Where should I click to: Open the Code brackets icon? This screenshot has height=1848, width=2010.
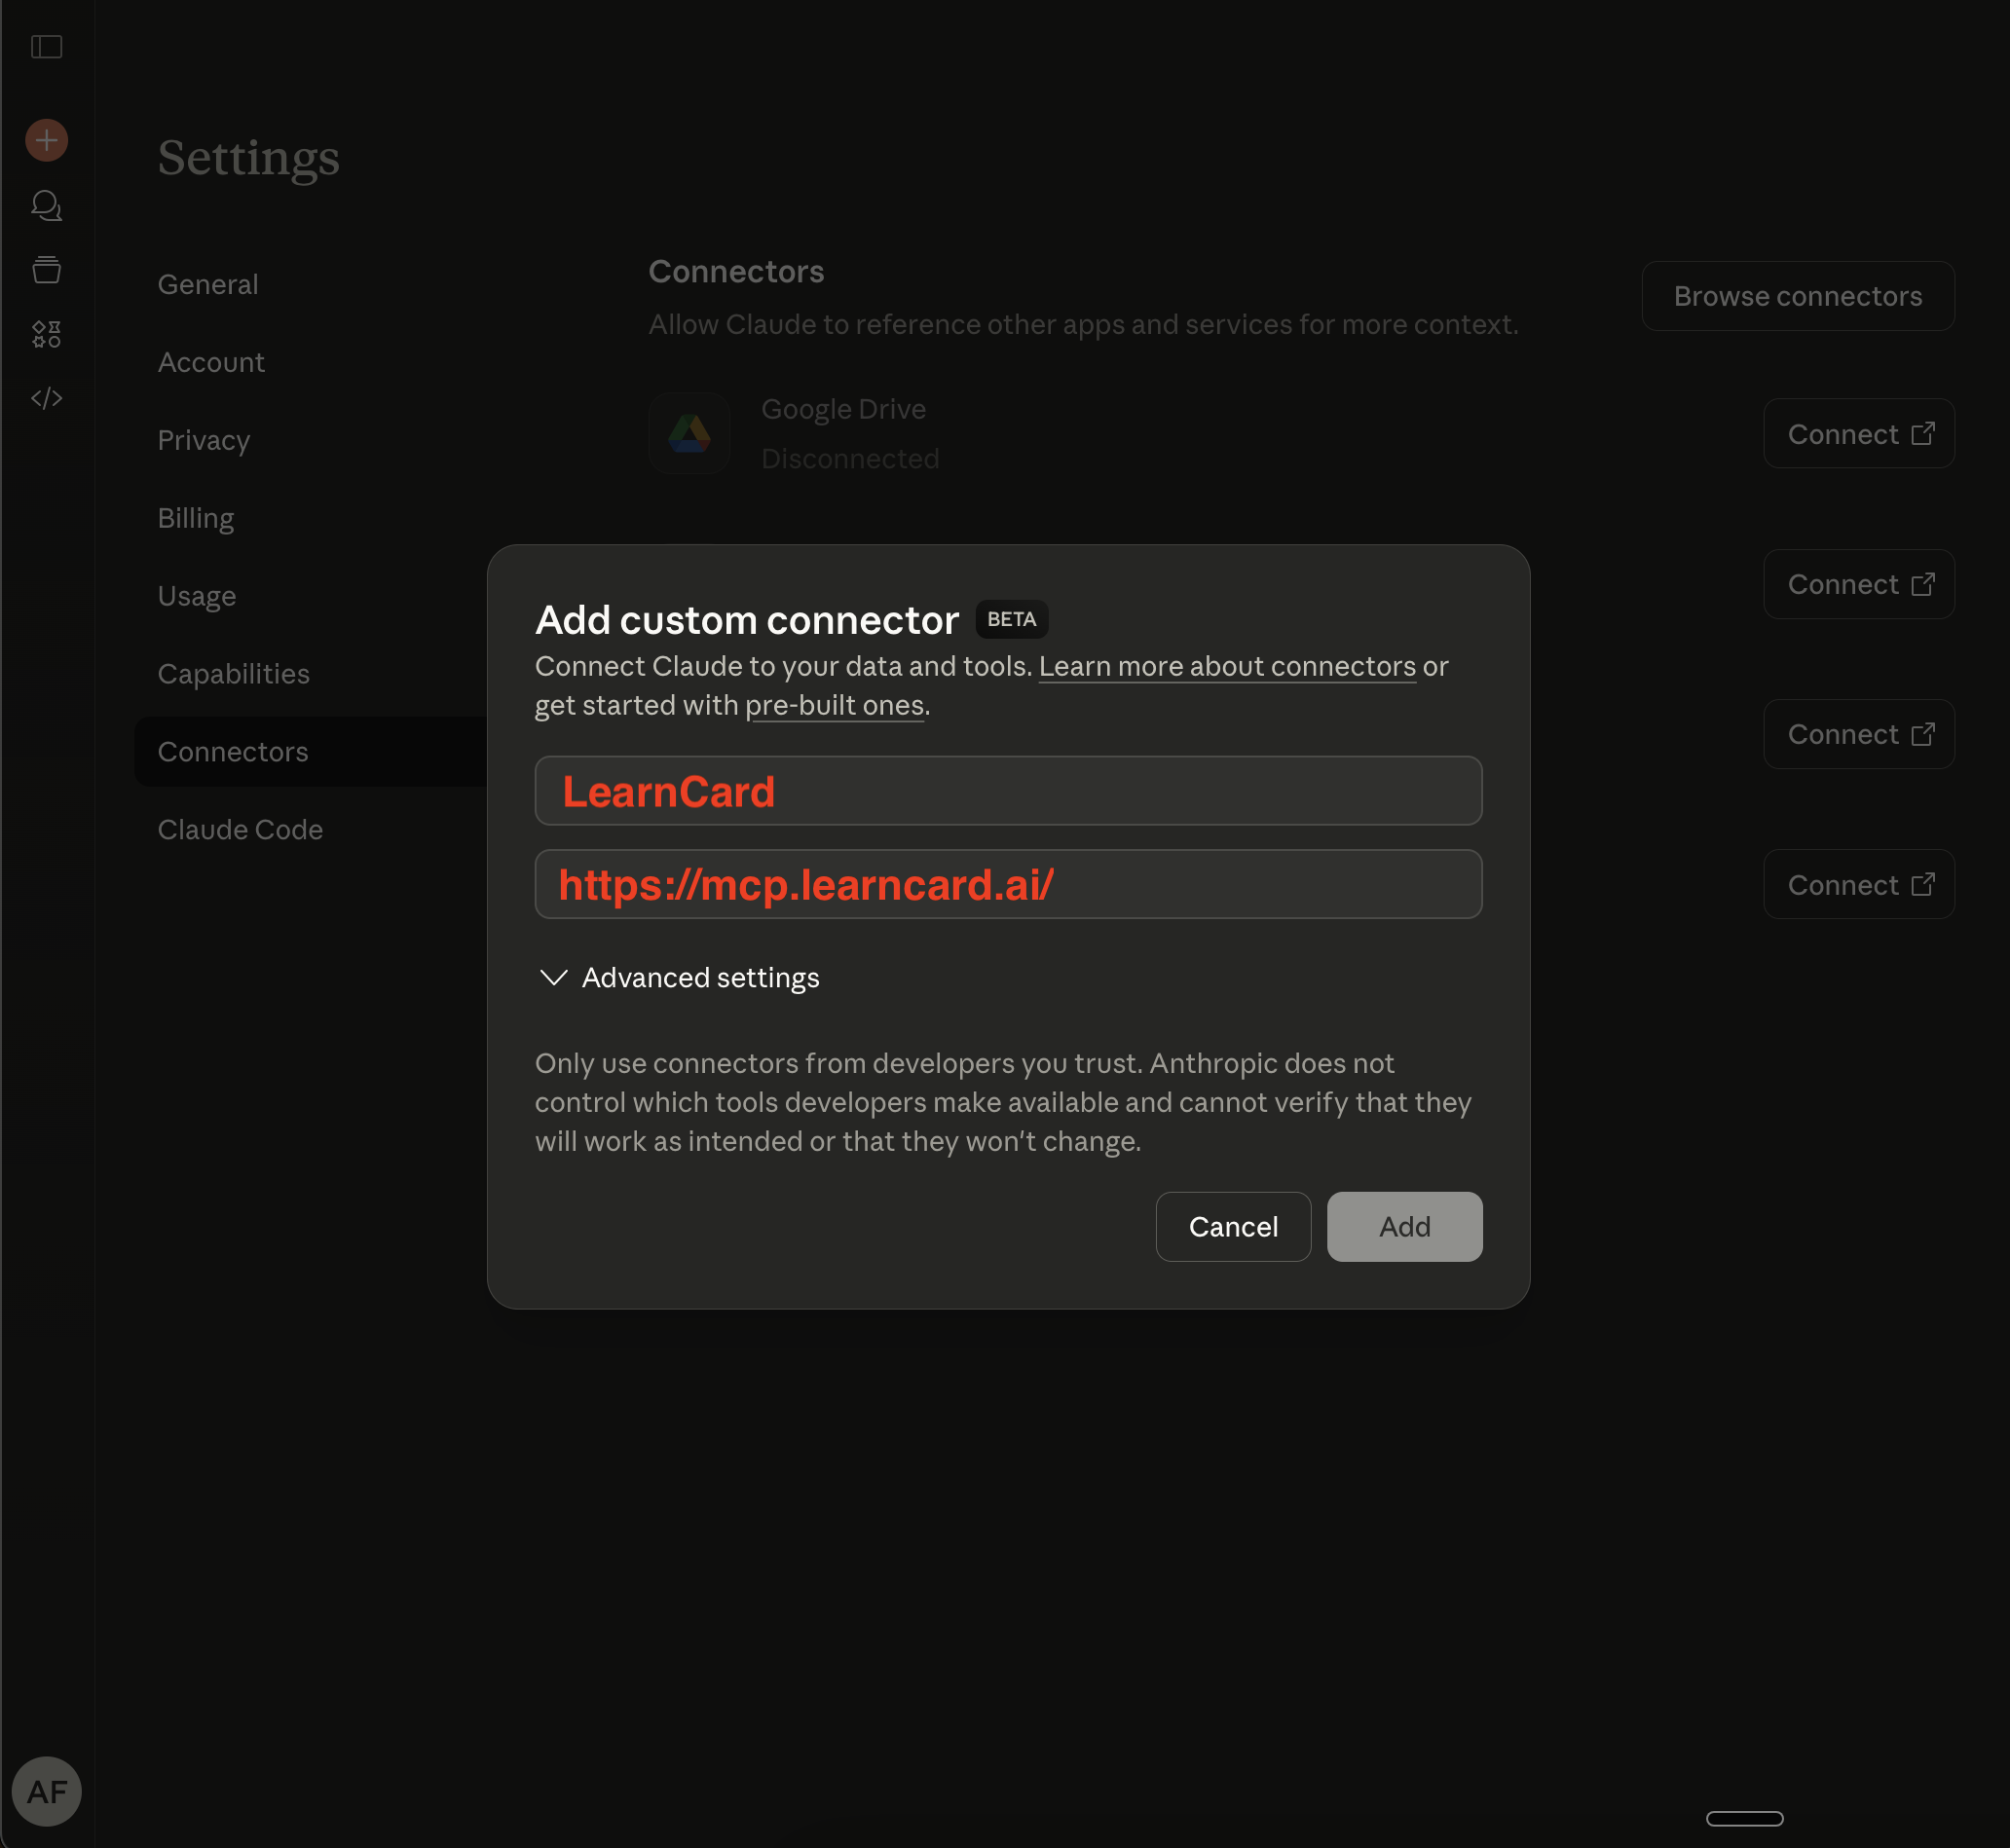coord(46,398)
